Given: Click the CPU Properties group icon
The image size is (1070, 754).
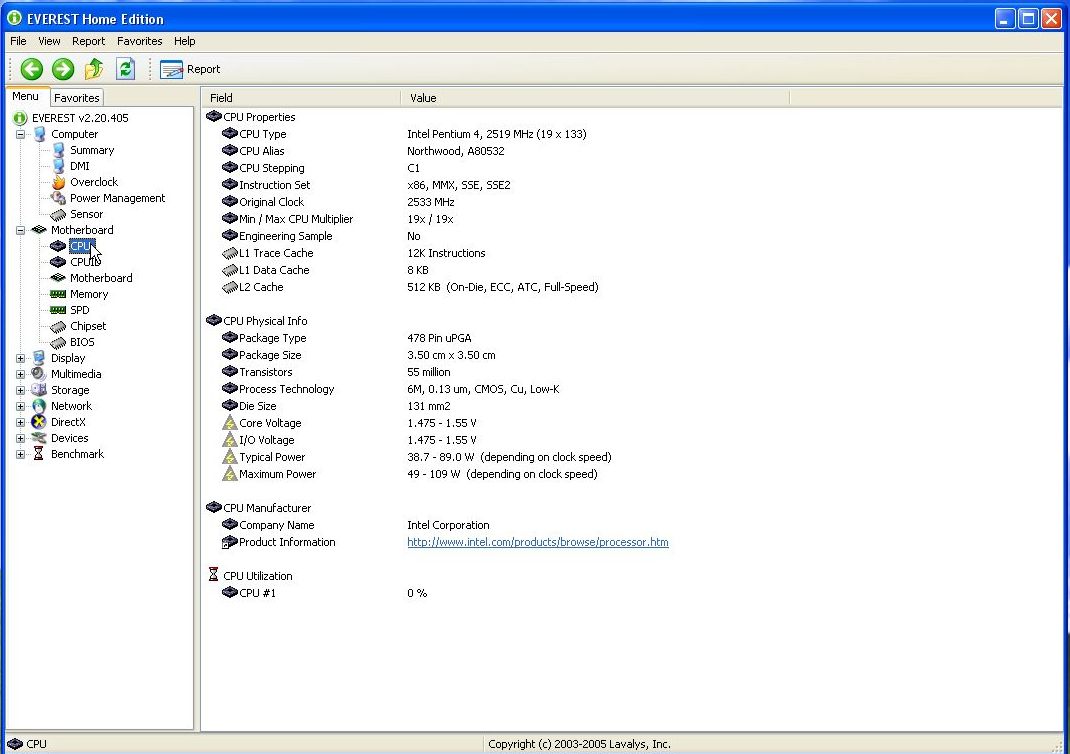Looking at the screenshot, I should click(214, 117).
